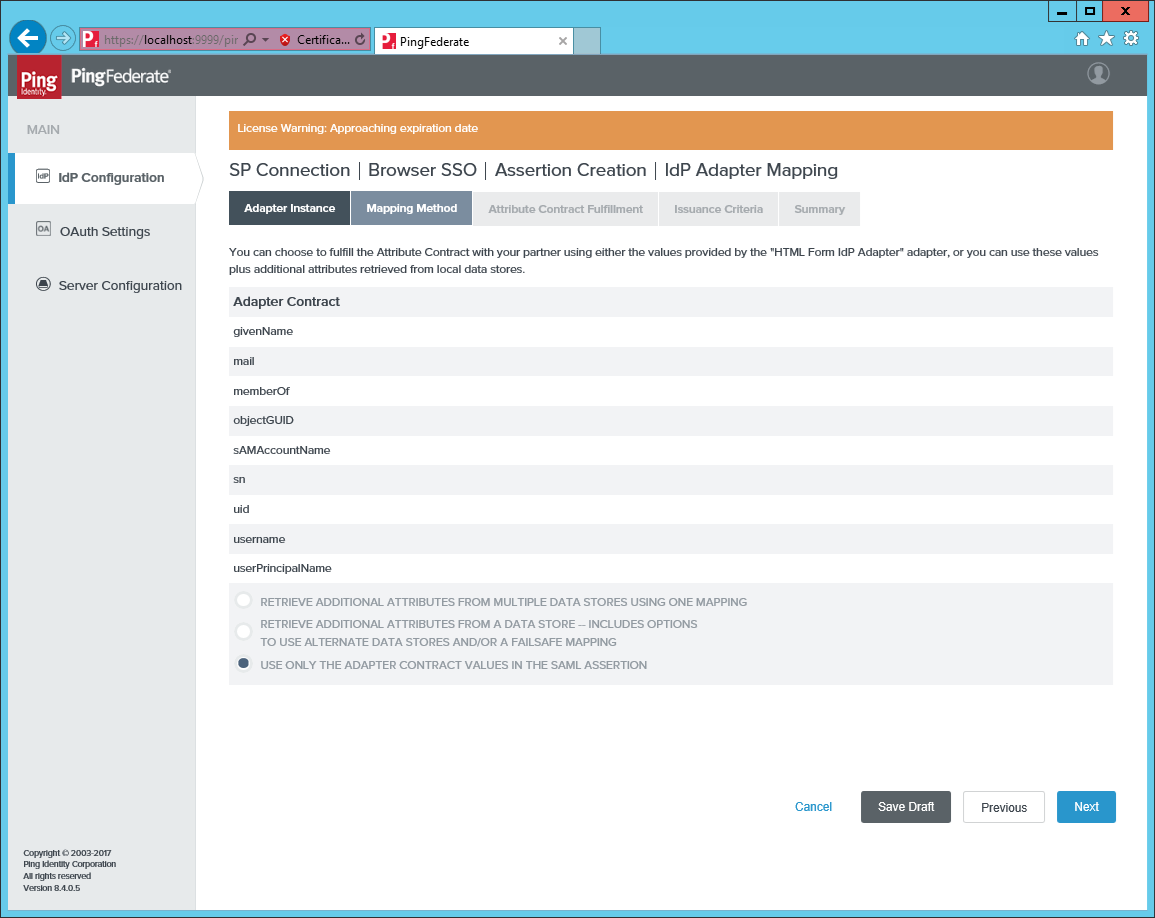This screenshot has width=1155, height=918.
Task: Click the localhost URL address field
Action: [171, 40]
